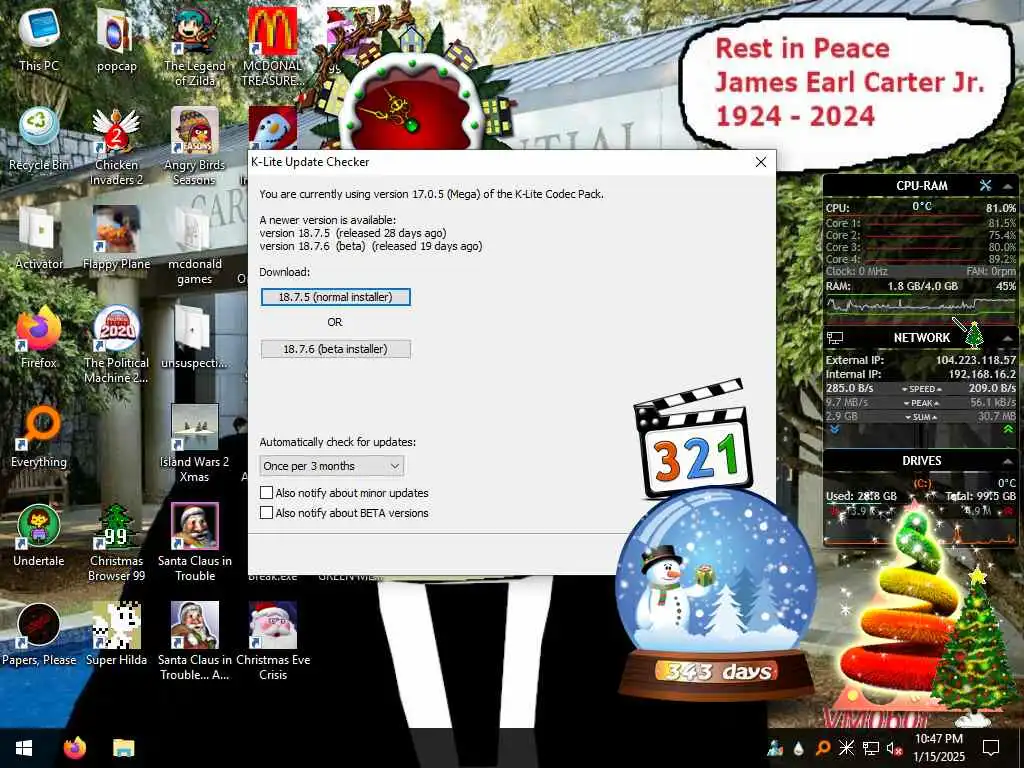Launch the Everything search shortcut

tap(39, 436)
